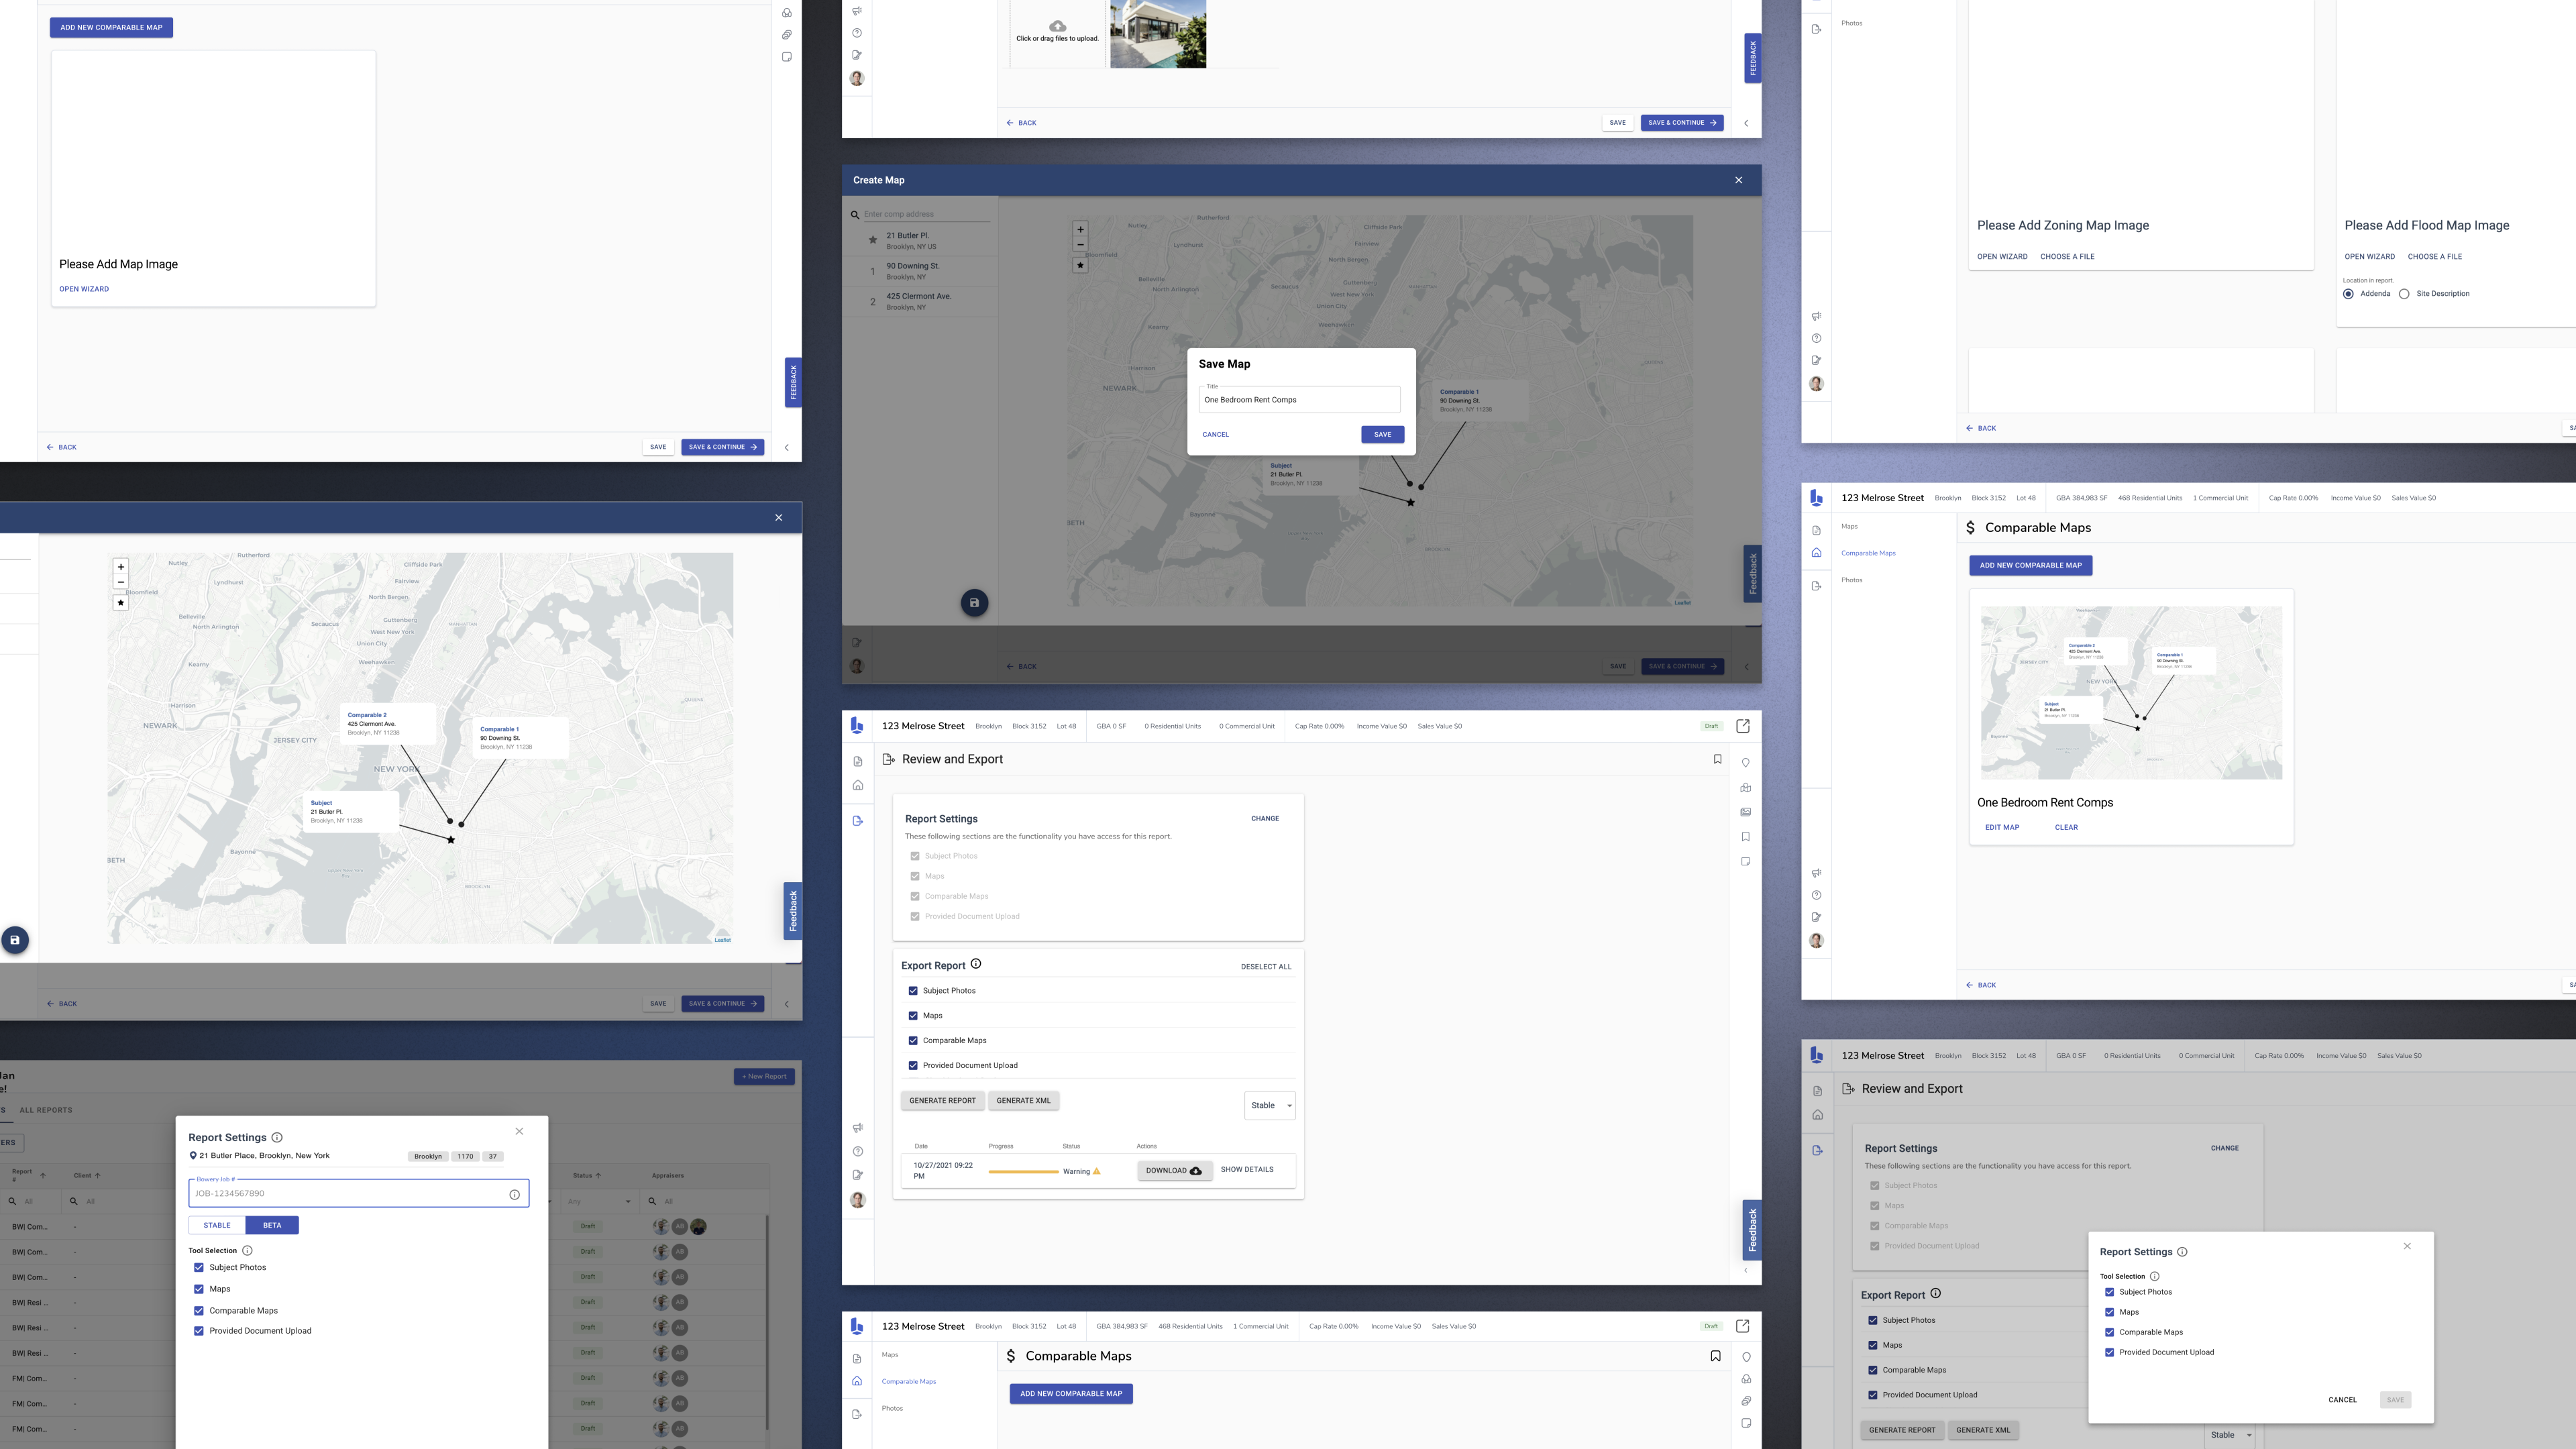Click + New Report button on dashboard

pos(764,1076)
